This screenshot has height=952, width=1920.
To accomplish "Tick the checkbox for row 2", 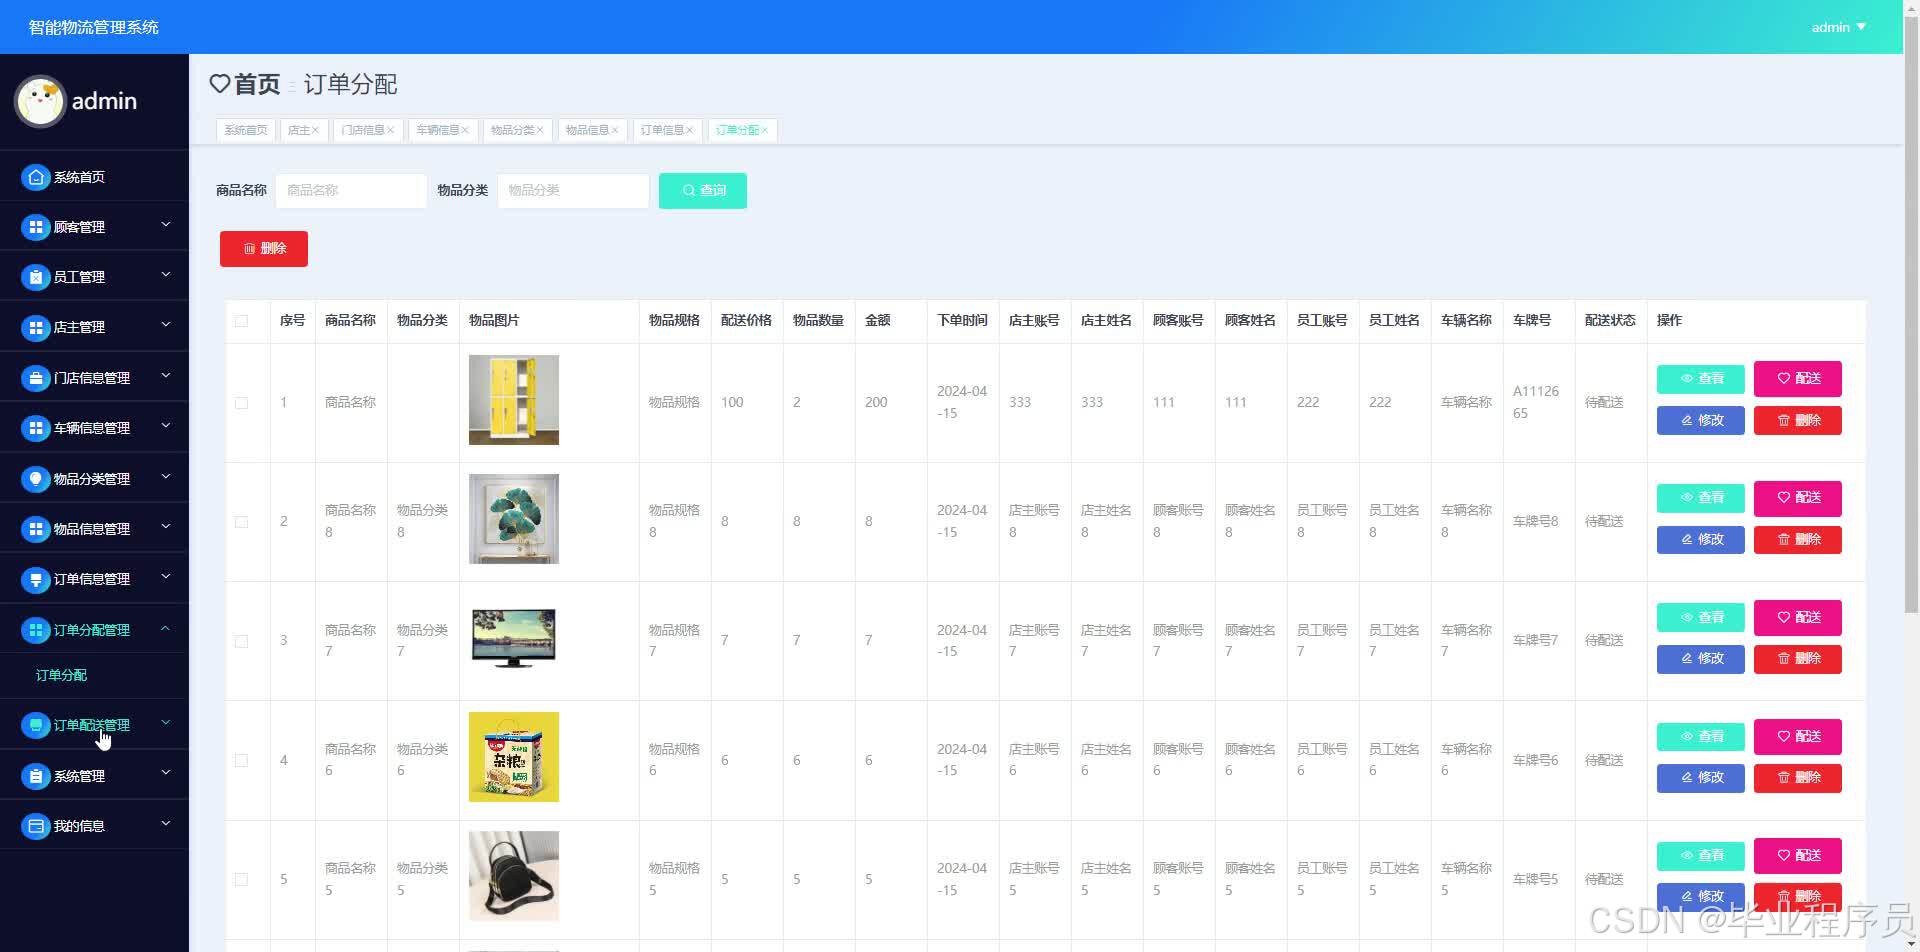I will (241, 522).
